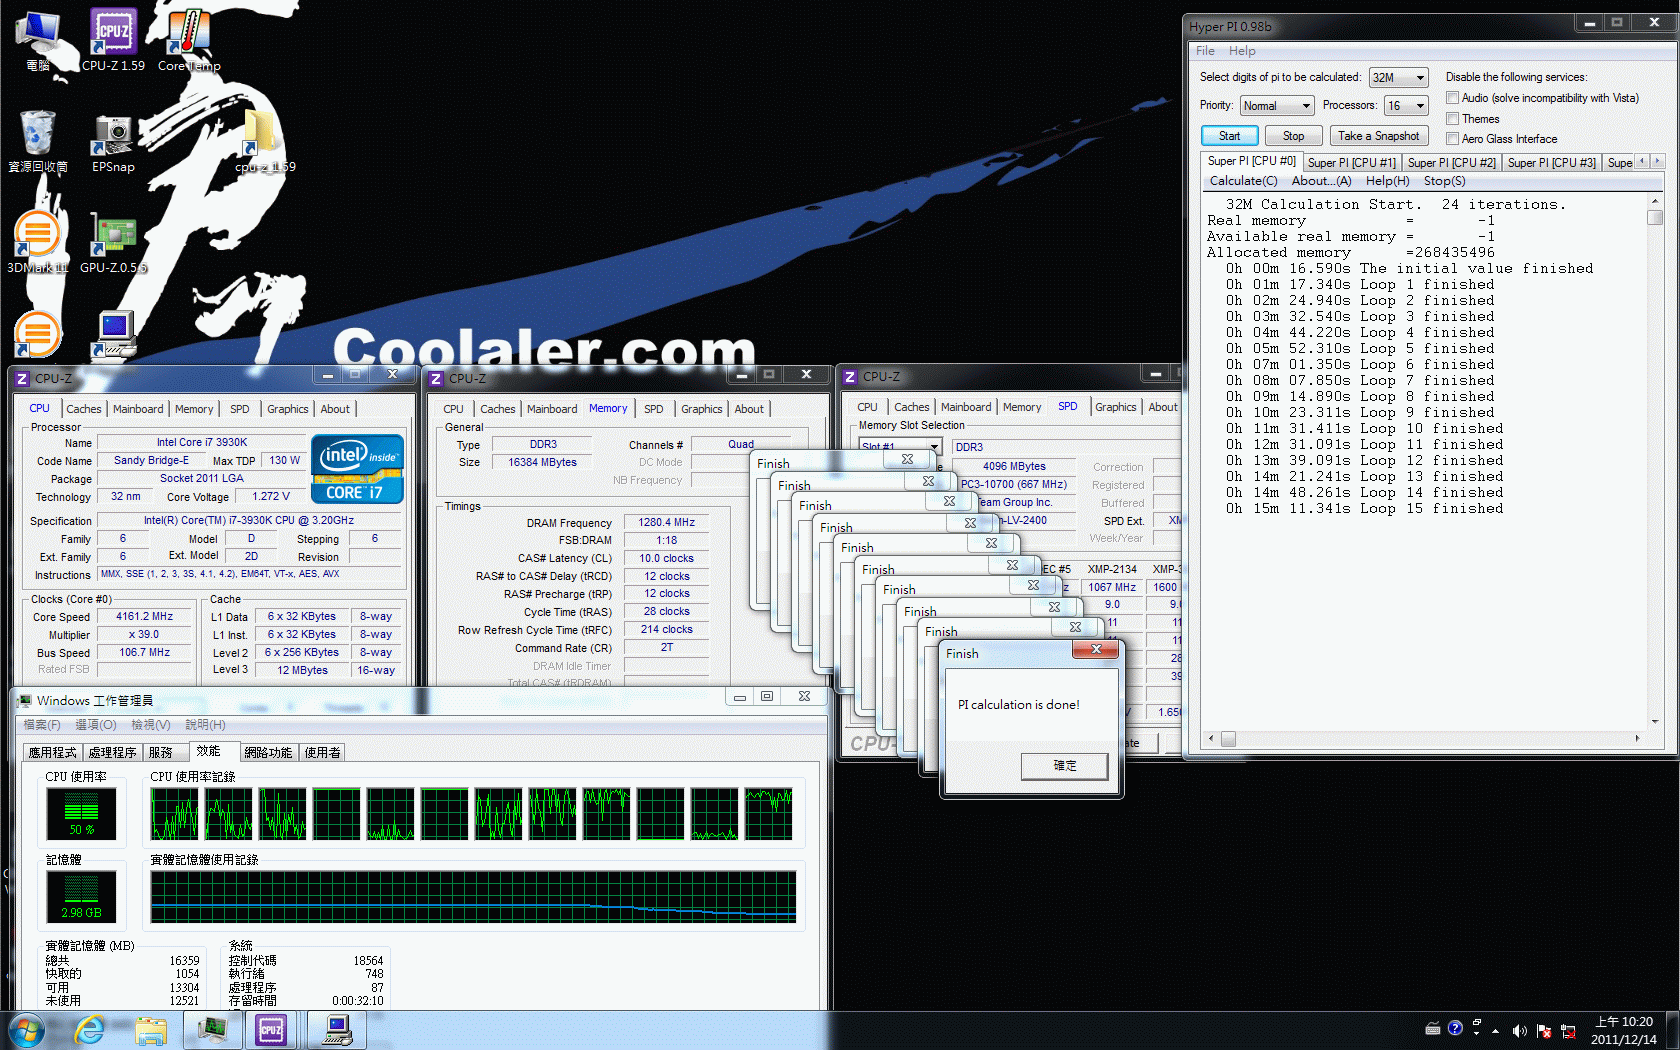Open Hyper PI File menu
This screenshot has height=1050, width=1680.
click(1205, 51)
